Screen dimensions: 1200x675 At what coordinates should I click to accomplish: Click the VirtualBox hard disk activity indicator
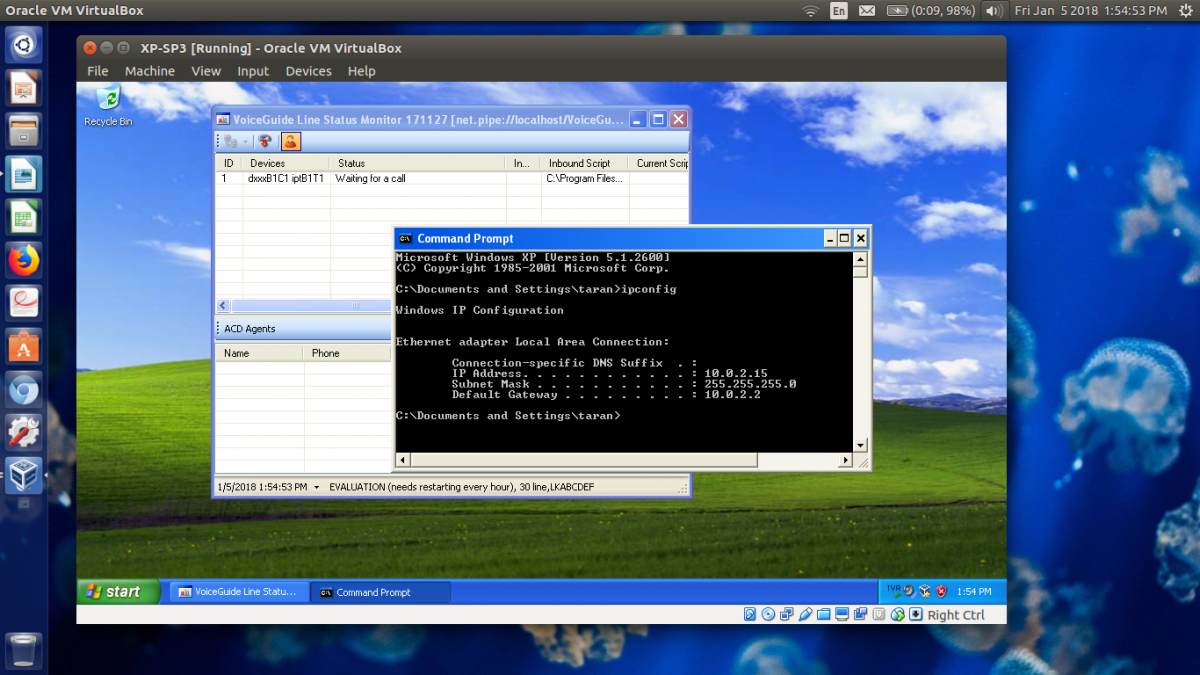(x=750, y=614)
